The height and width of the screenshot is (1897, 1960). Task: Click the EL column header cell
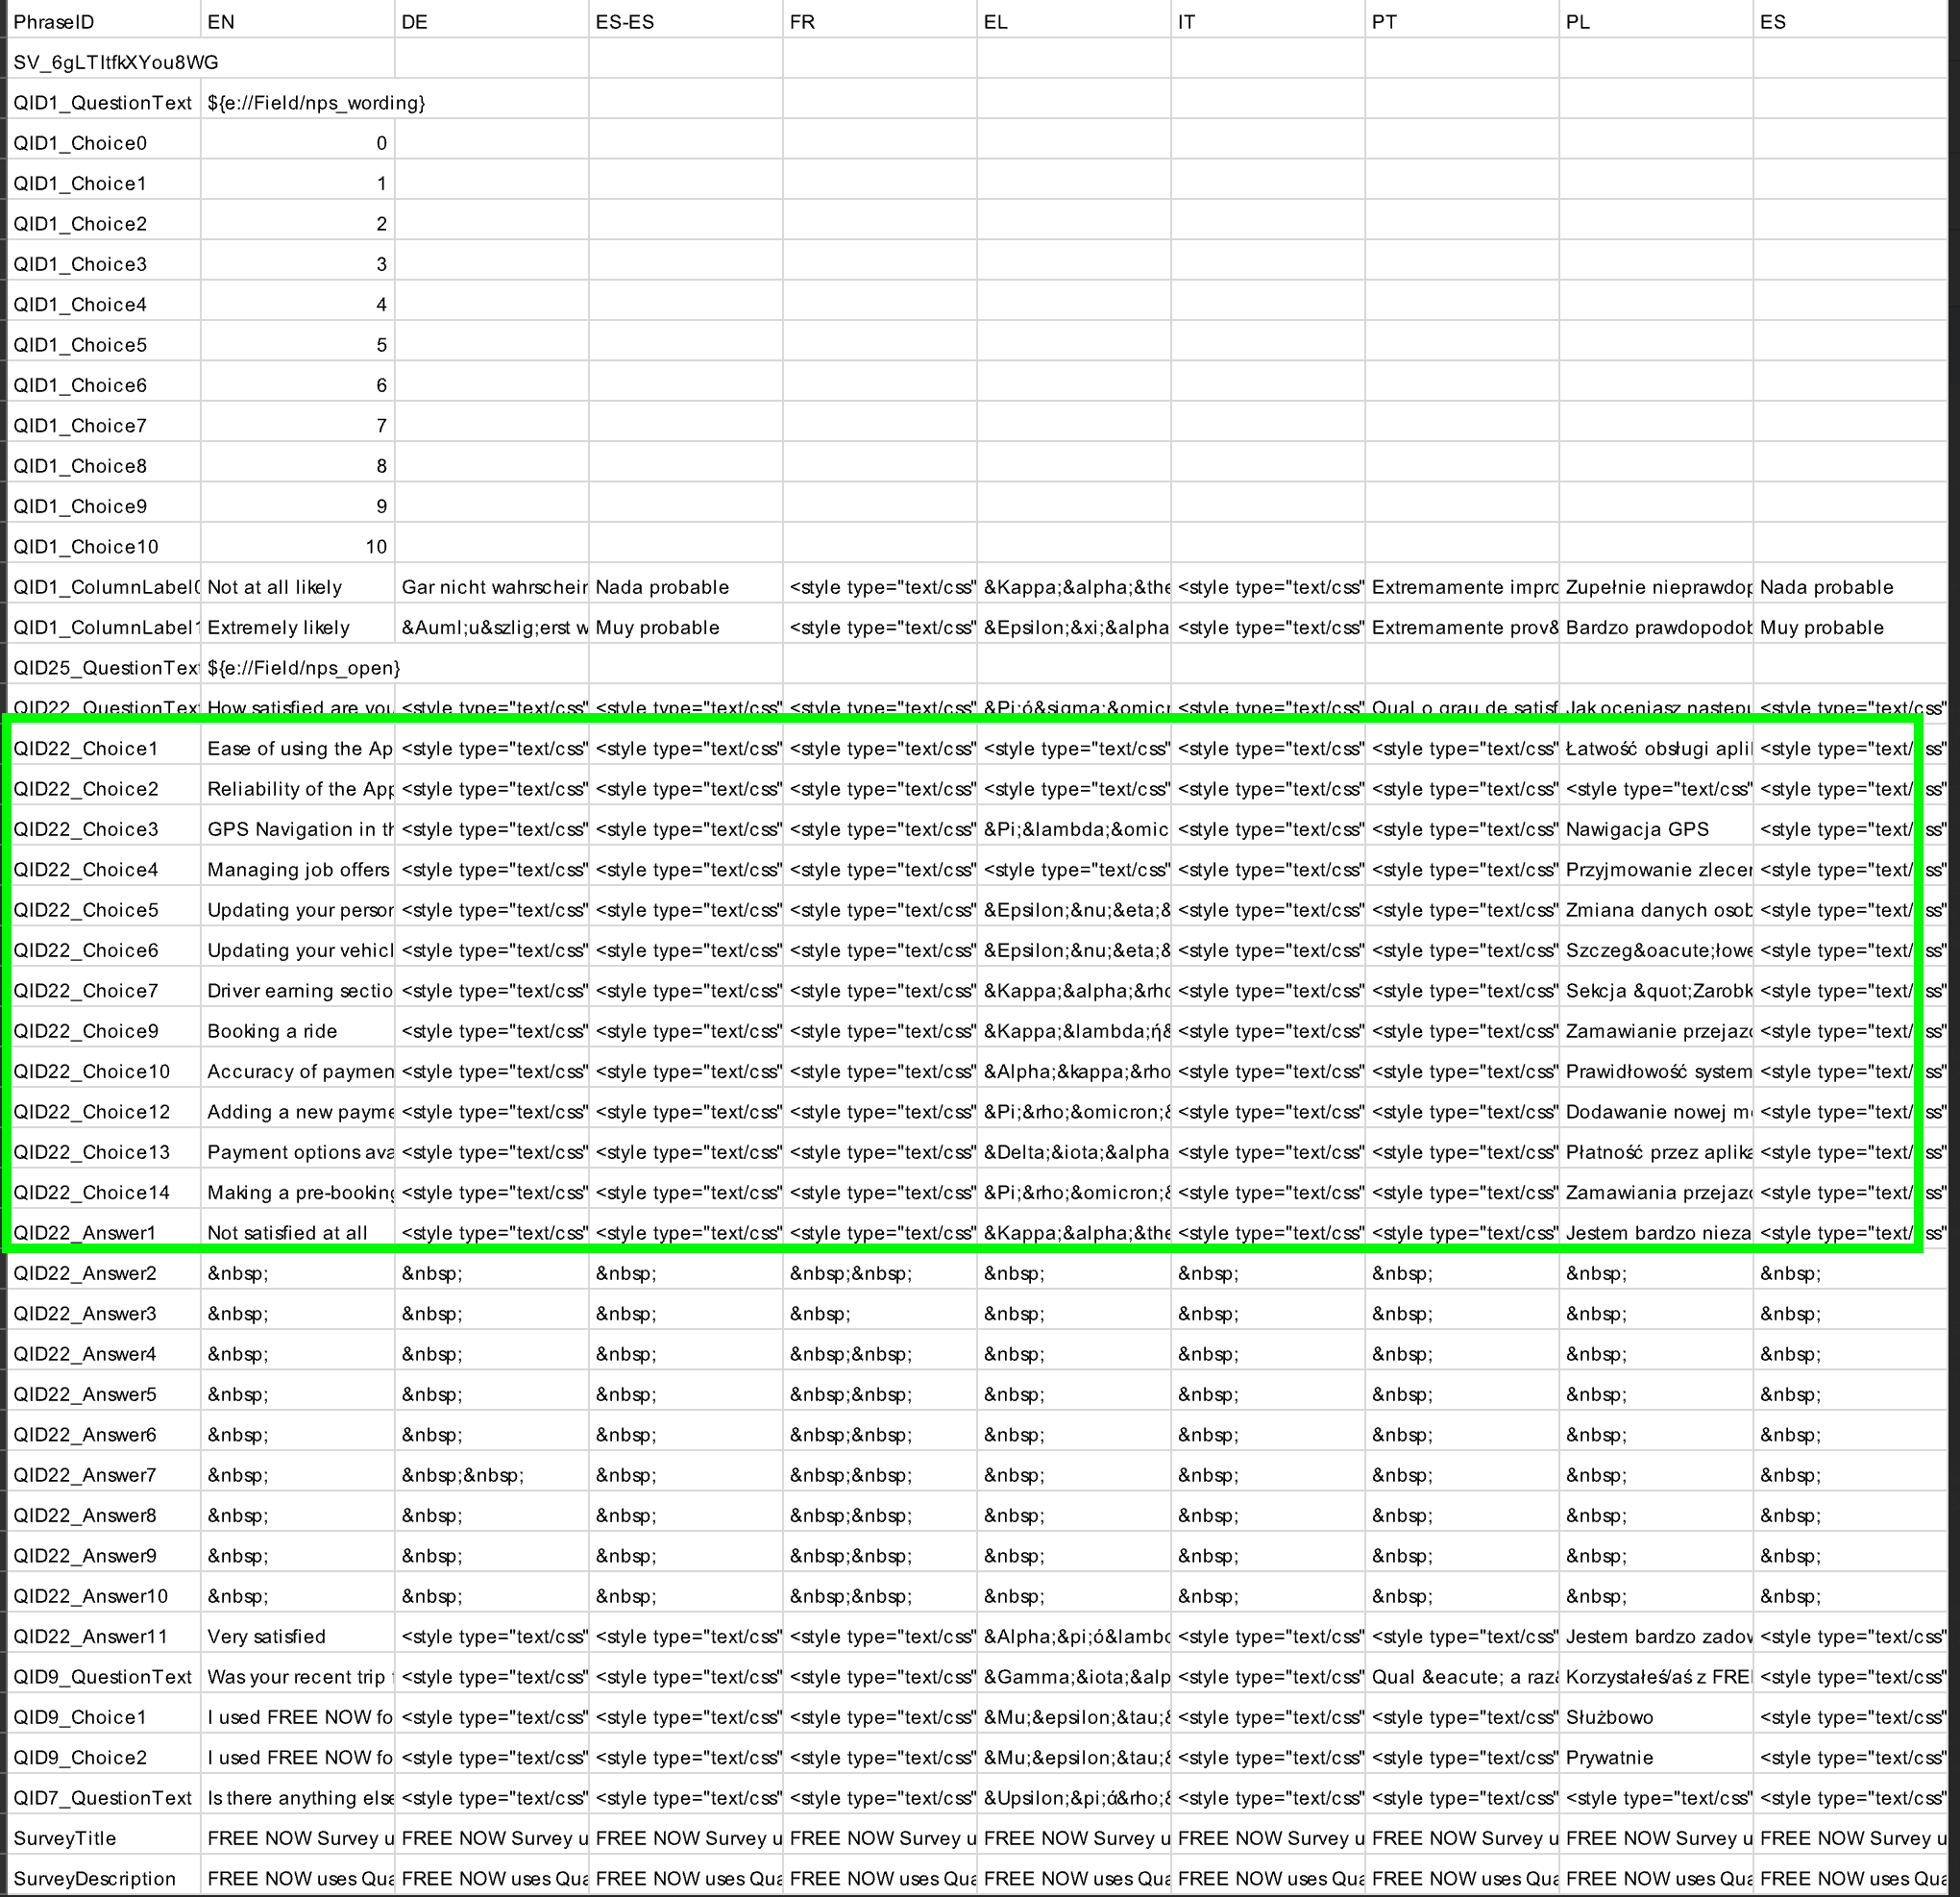[x=1074, y=22]
